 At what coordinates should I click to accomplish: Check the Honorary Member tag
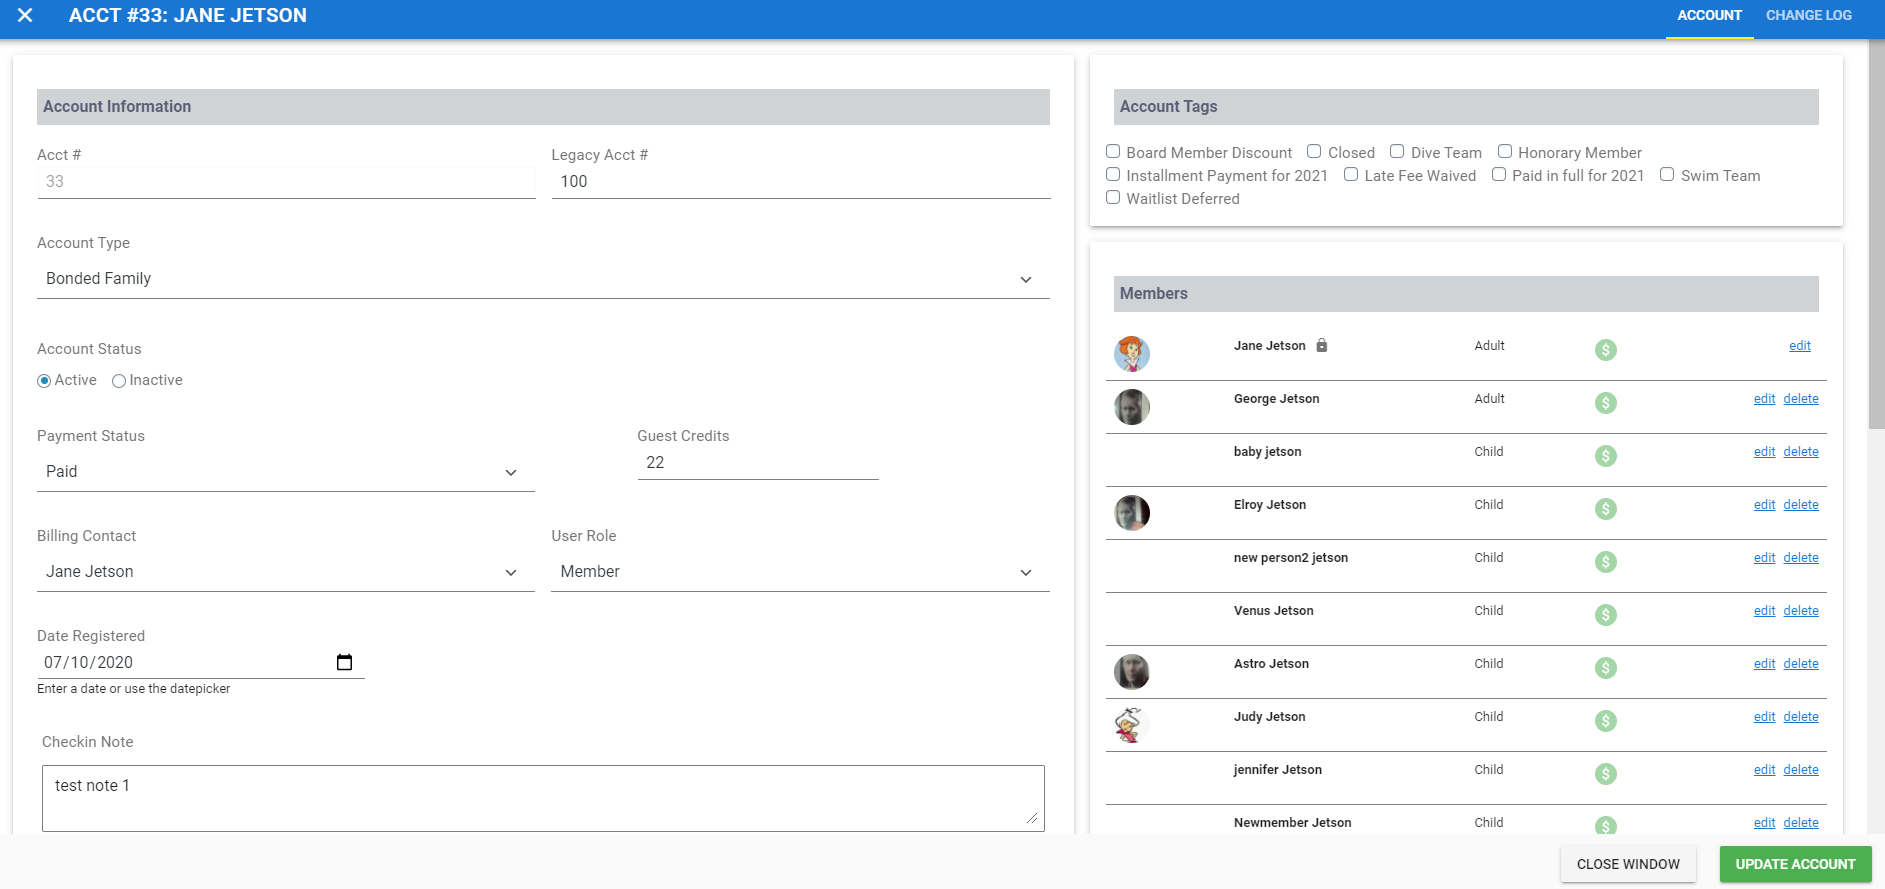pyautogui.click(x=1504, y=151)
